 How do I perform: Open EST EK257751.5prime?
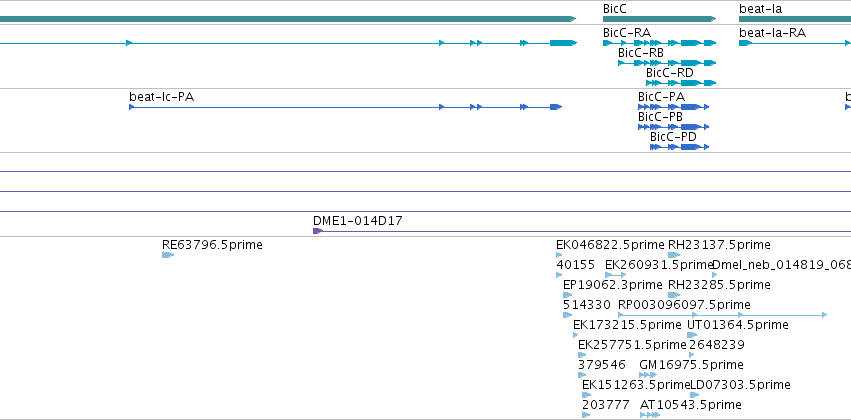582,355
